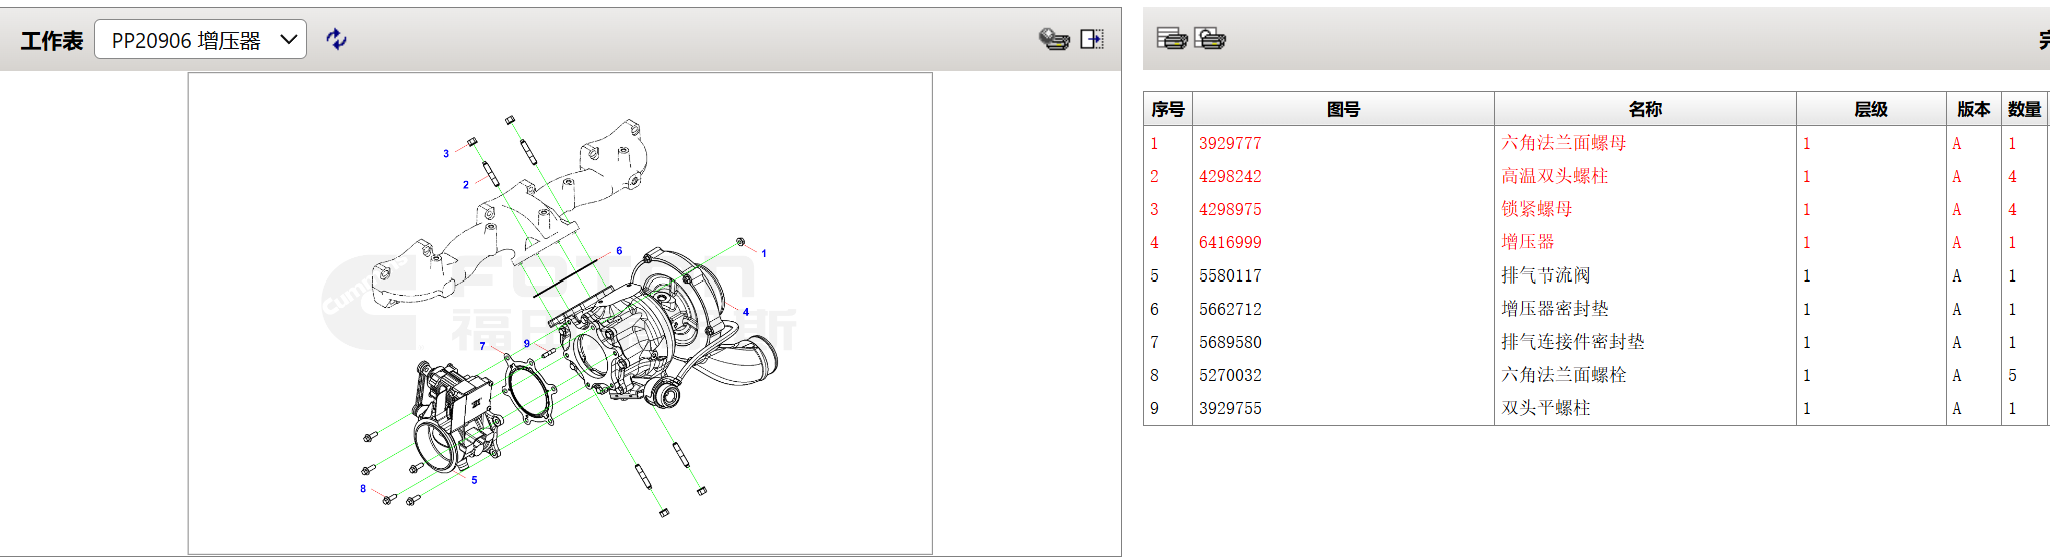Screen dimensions: 2050x560
Task: Click the 名称 column header
Action: [x=1645, y=109]
